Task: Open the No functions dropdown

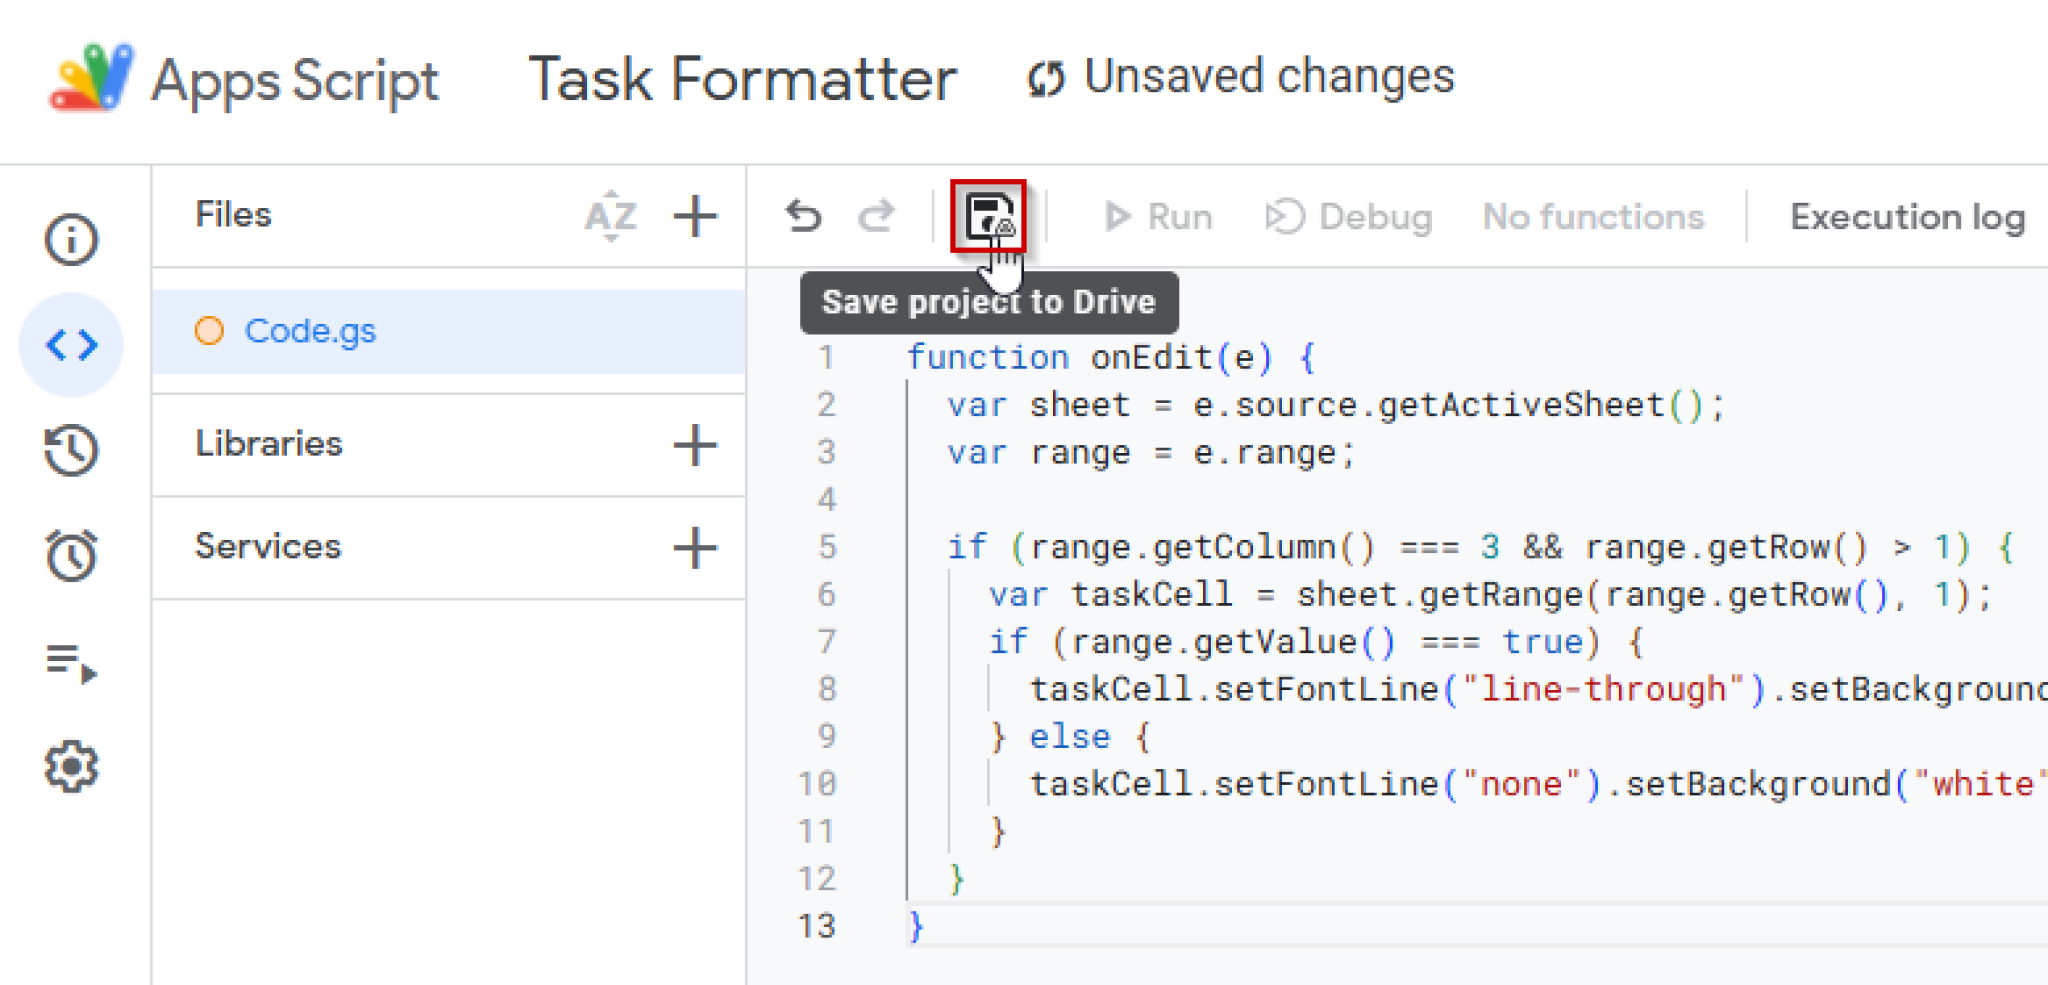Action: click(x=1592, y=216)
